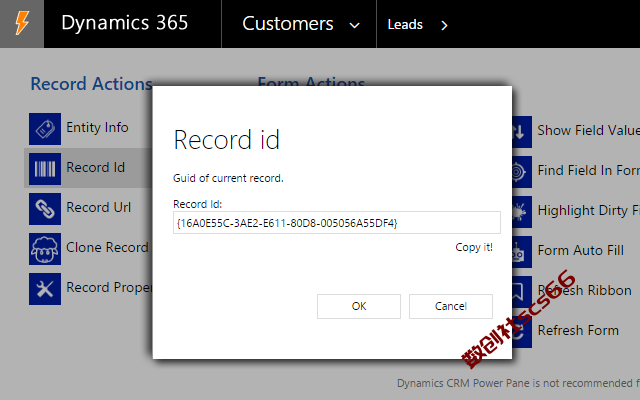
Task: Select the Record Id label in sidebar
Action: click(96, 167)
